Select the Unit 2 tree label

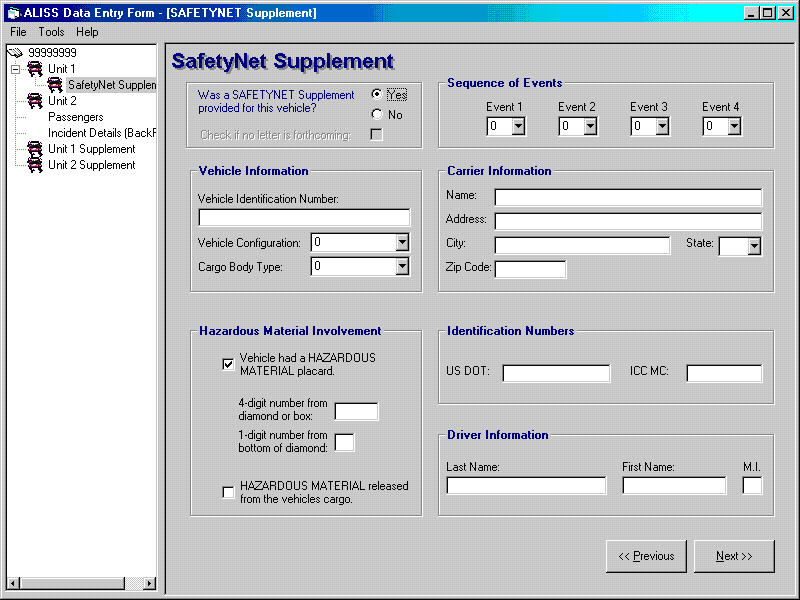coord(62,101)
